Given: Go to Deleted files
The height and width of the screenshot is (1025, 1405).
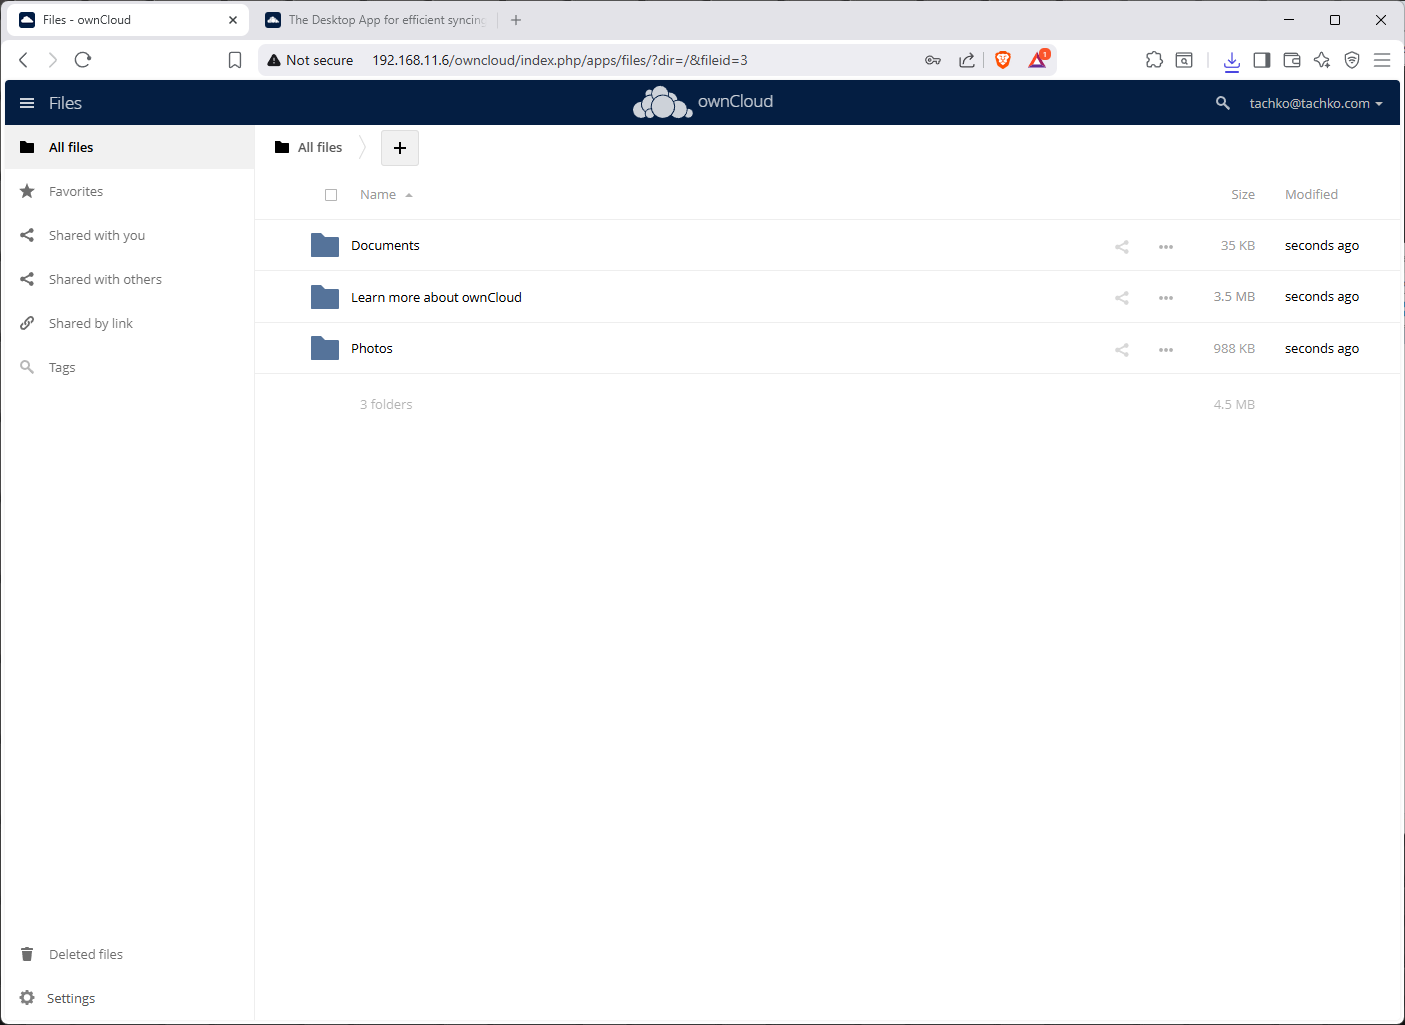Looking at the screenshot, I should (86, 954).
